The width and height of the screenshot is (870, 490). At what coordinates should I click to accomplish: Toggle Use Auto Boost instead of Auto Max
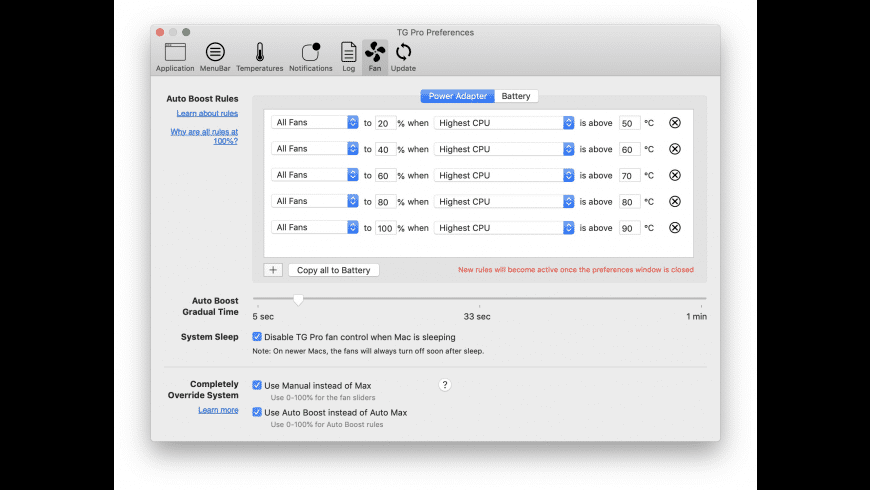pyautogui.click(x=258, y=412)
